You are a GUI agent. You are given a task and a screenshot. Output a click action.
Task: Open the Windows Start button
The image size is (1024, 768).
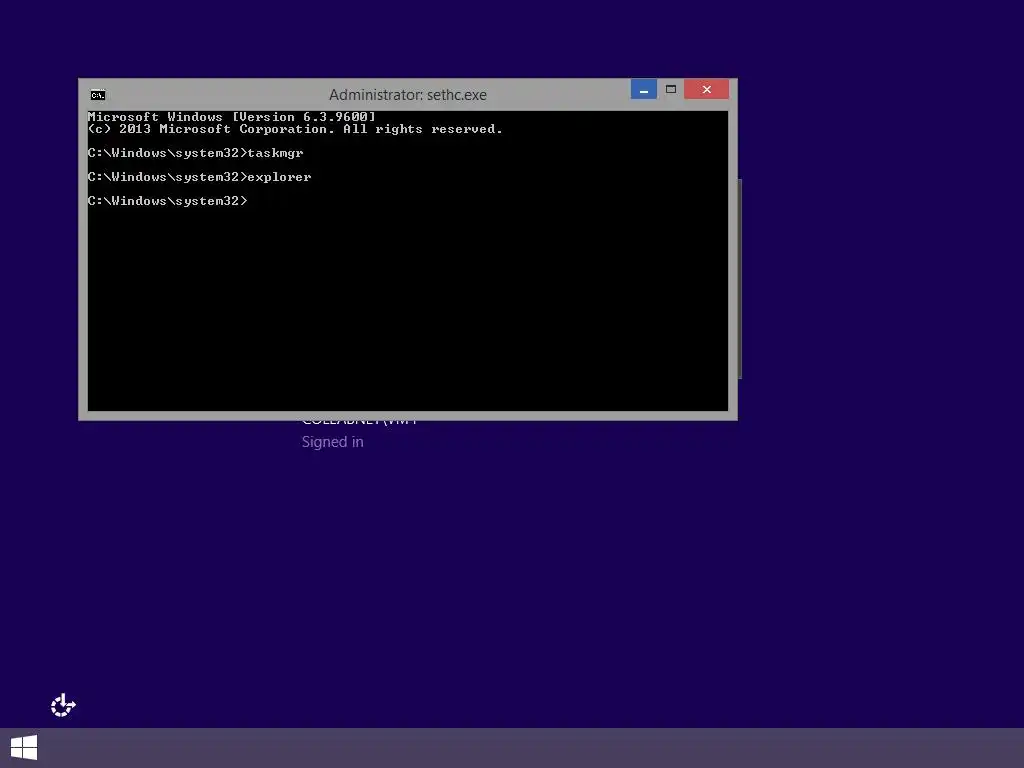(24, 748)
